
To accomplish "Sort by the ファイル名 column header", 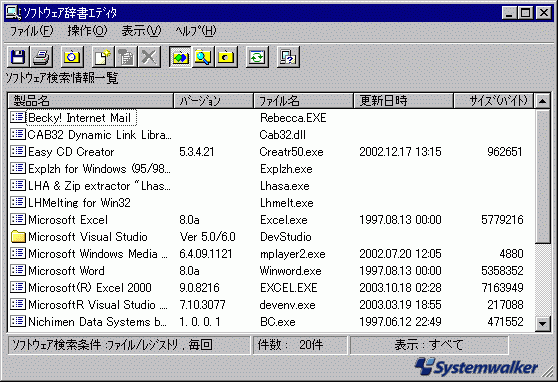I will (304, 101).
